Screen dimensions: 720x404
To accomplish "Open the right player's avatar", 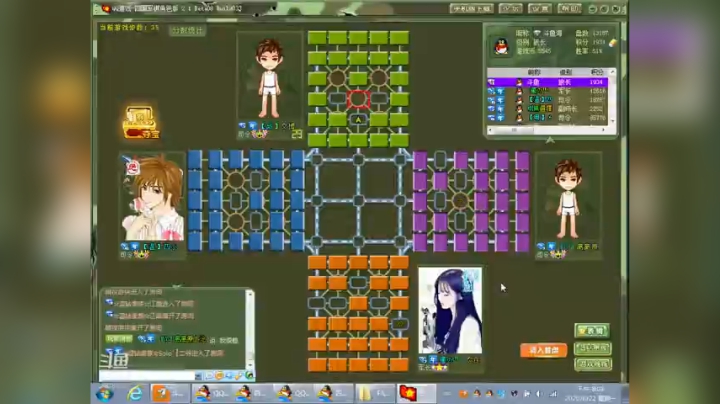I will [568, 197].
